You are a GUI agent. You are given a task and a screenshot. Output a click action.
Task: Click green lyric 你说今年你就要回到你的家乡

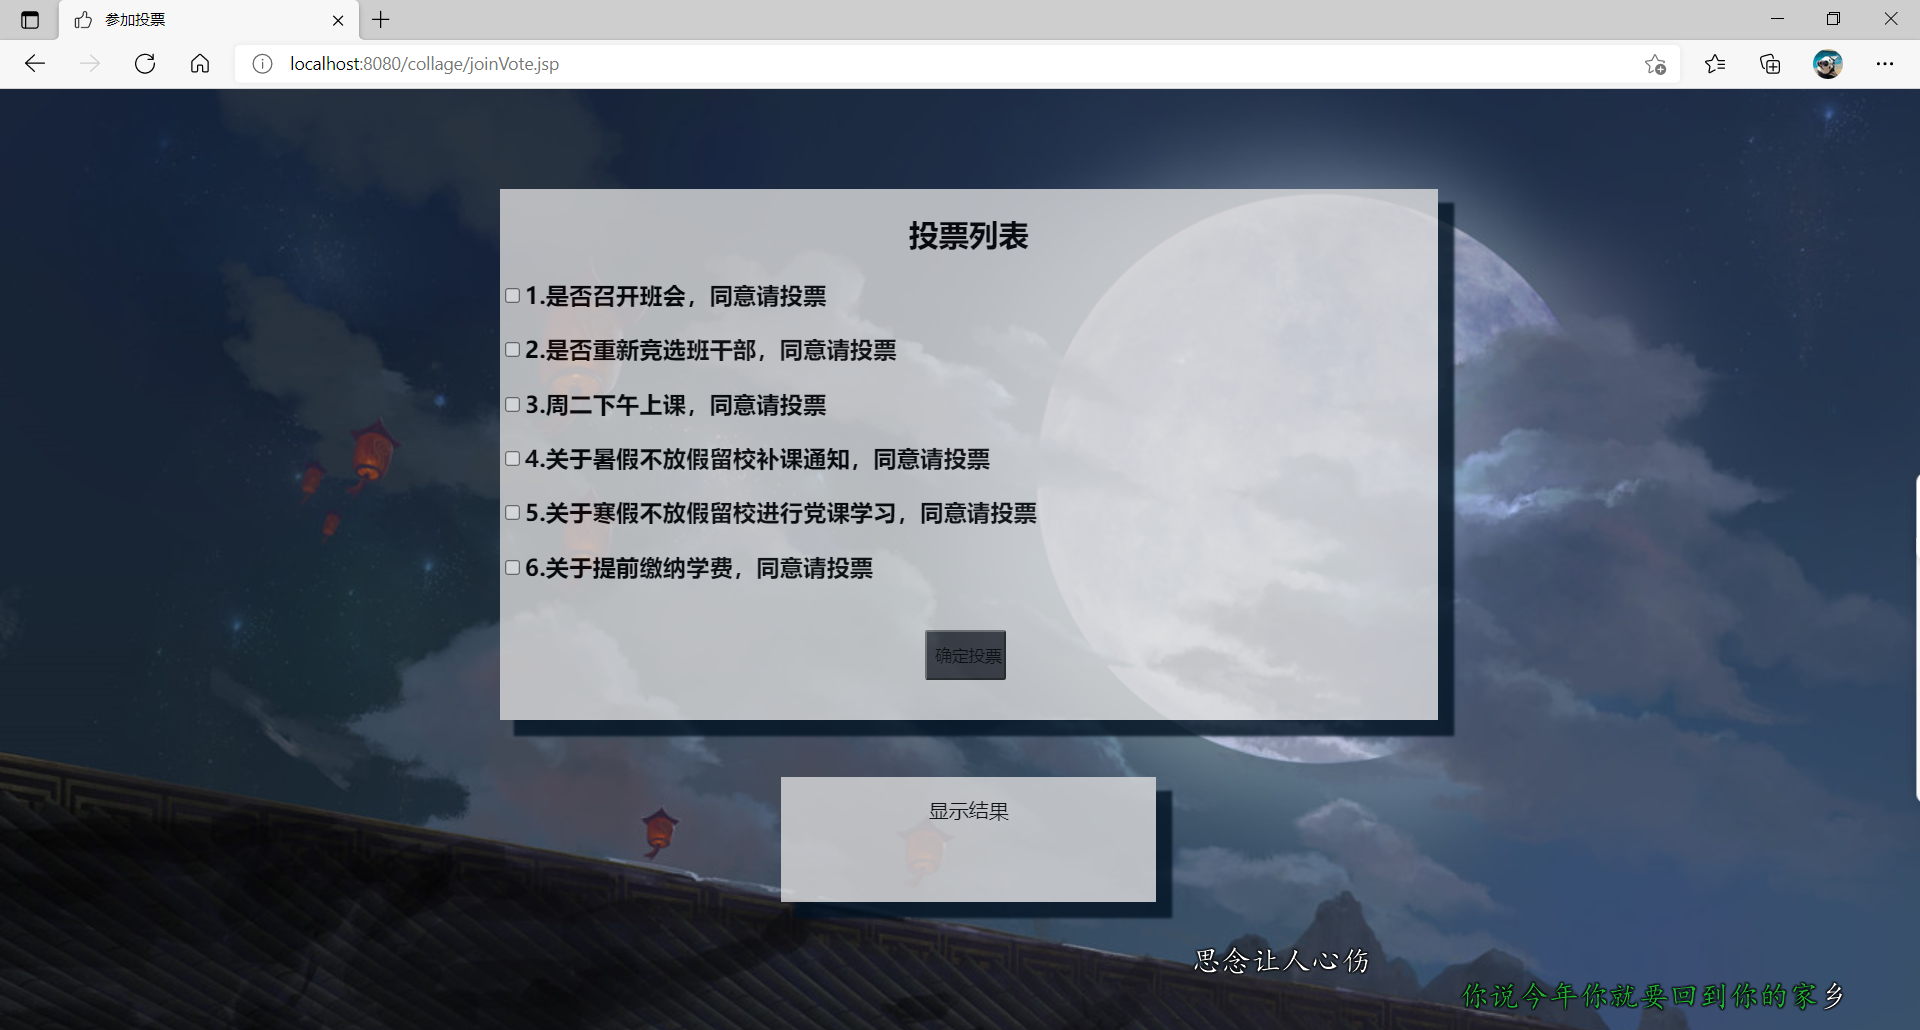tap(1653, 996)
